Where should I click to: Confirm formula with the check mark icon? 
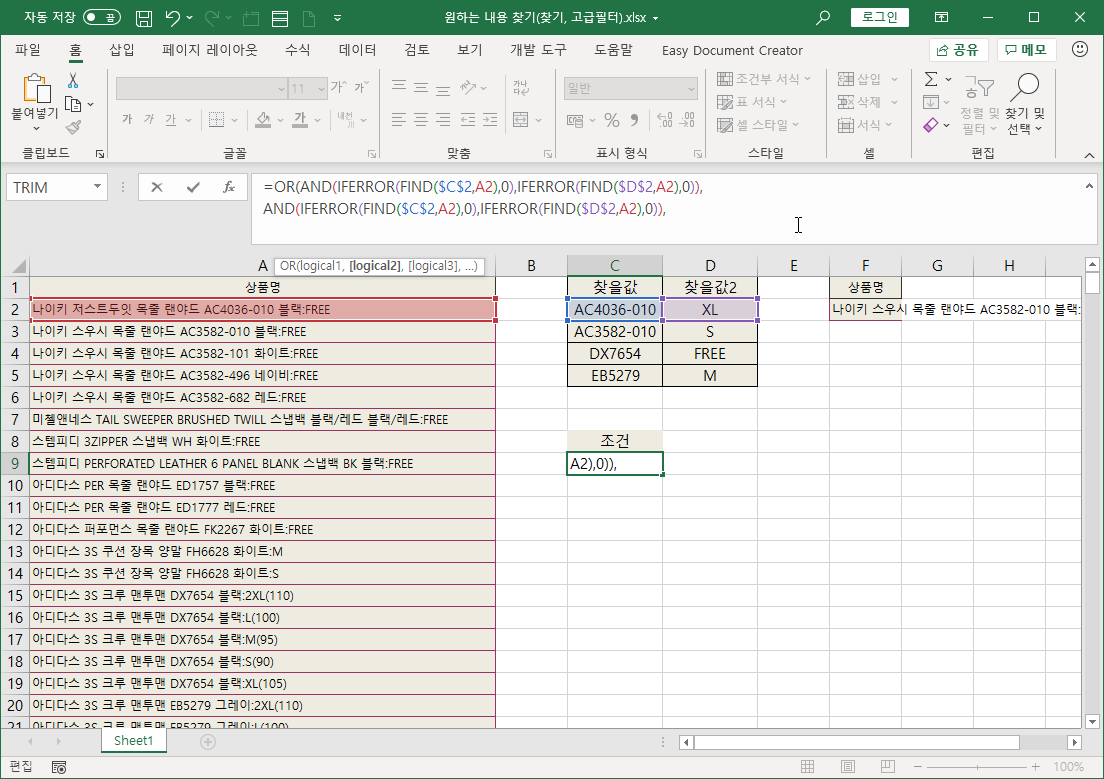(x=193, y=187)
